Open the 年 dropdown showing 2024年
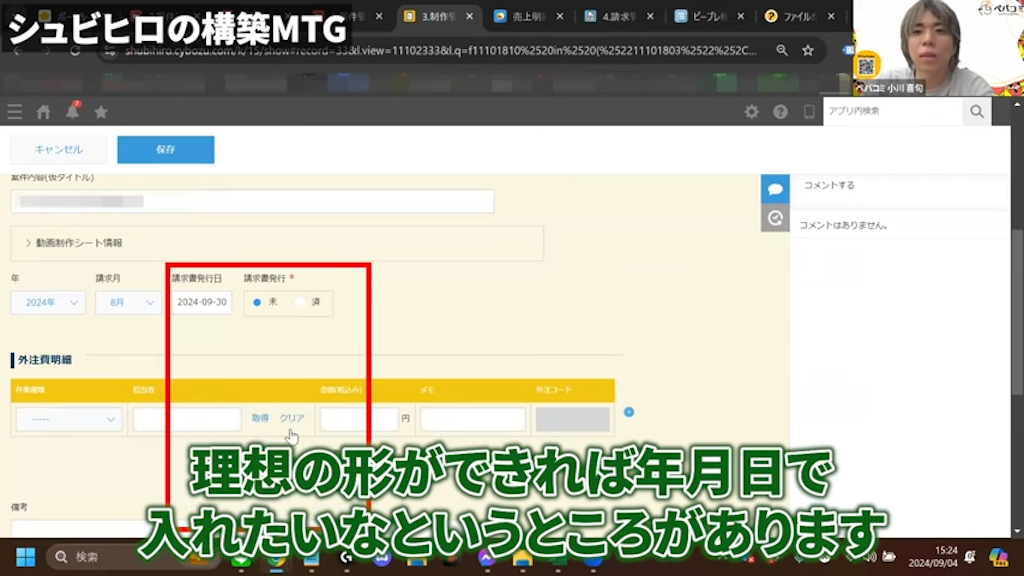Image resolution: width=1024 pixels, height=576 pixels. 47,302
